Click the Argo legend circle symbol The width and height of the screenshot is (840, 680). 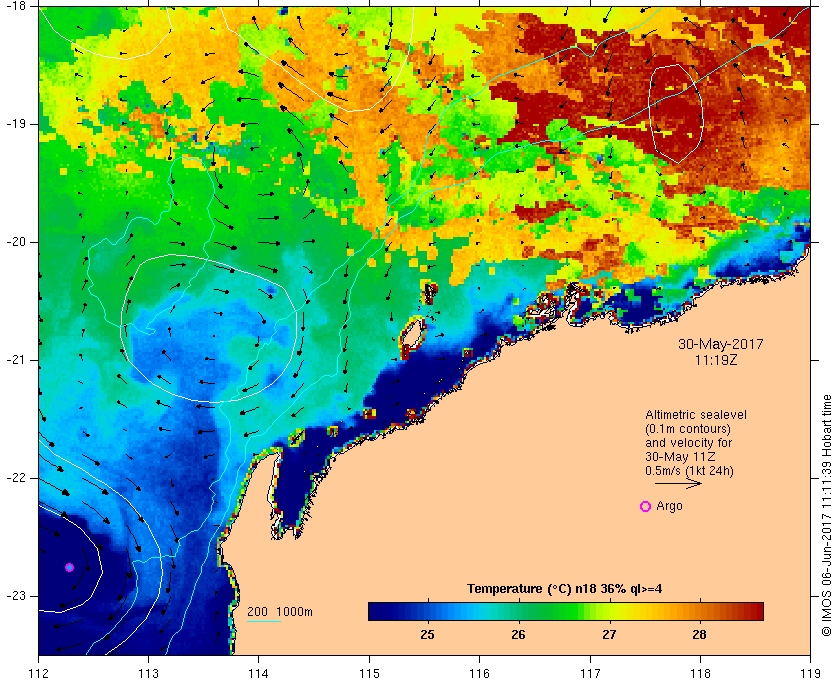click(x=646, y=506)
